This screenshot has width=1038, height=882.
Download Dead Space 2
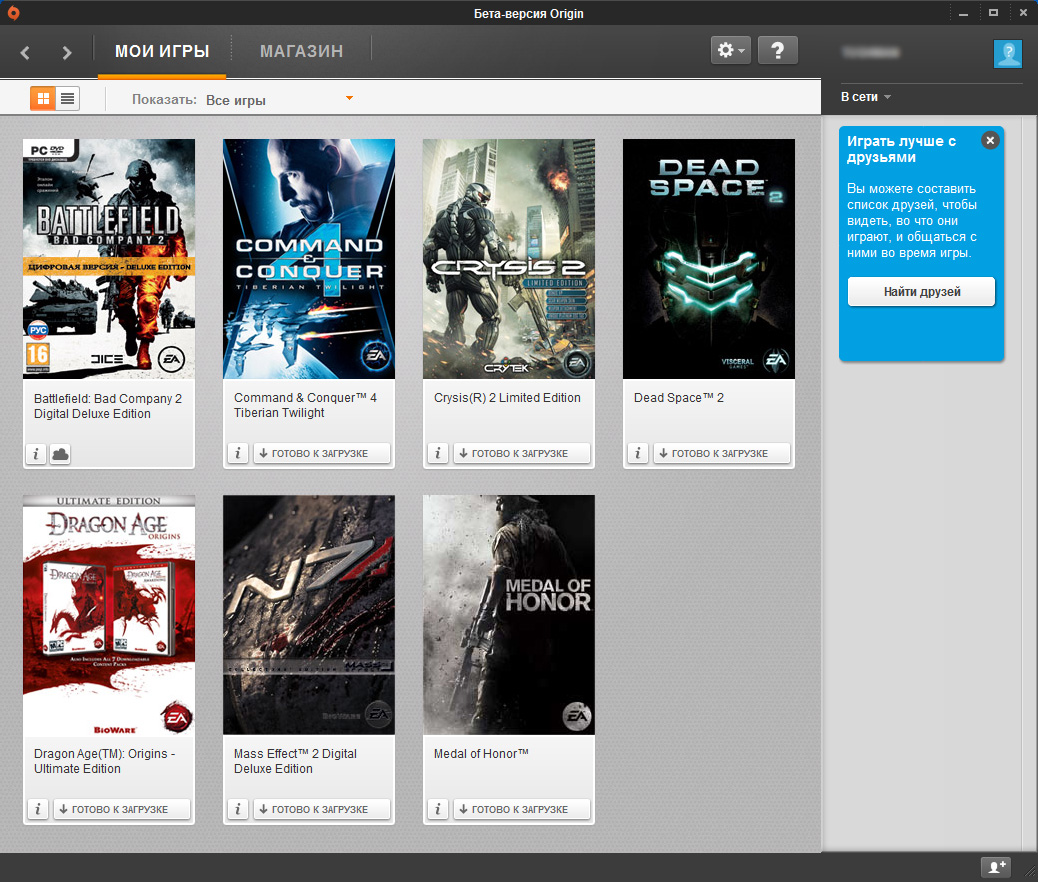click(722, 453)
